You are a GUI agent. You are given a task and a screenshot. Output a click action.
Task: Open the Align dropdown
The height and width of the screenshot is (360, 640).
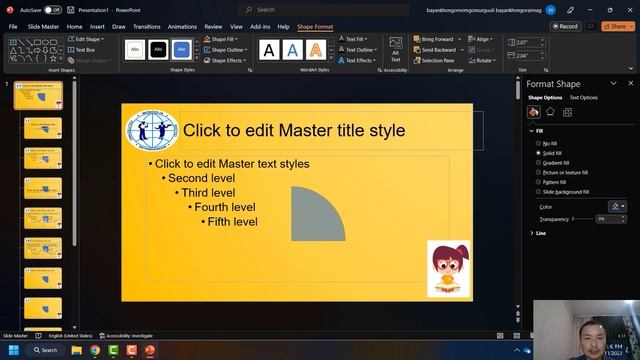coord(480,39)
